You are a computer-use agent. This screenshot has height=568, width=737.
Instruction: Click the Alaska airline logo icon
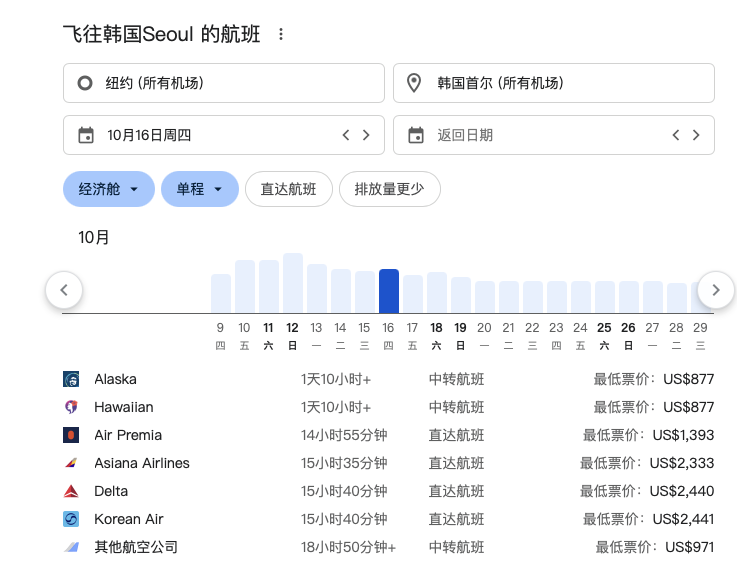(x=71, y=379)
